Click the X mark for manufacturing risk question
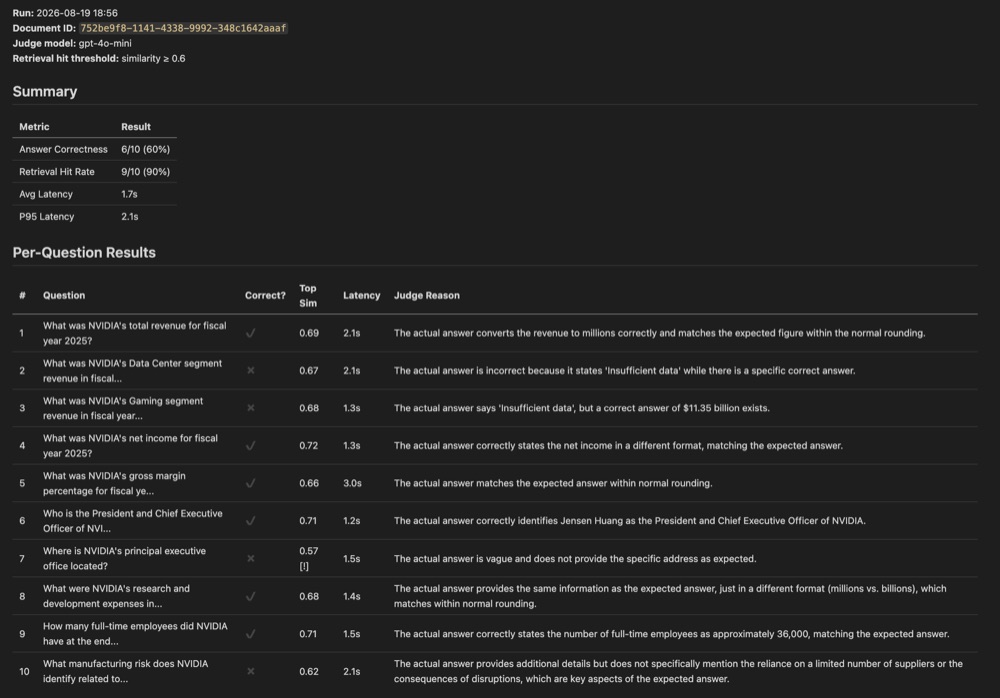The image size is (1000, 698). coord(251,671)
